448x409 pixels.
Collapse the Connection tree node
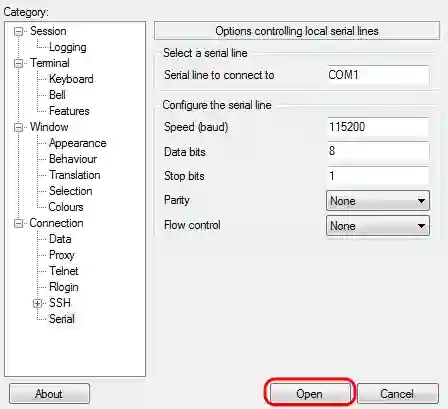click(x=19, y=223)
